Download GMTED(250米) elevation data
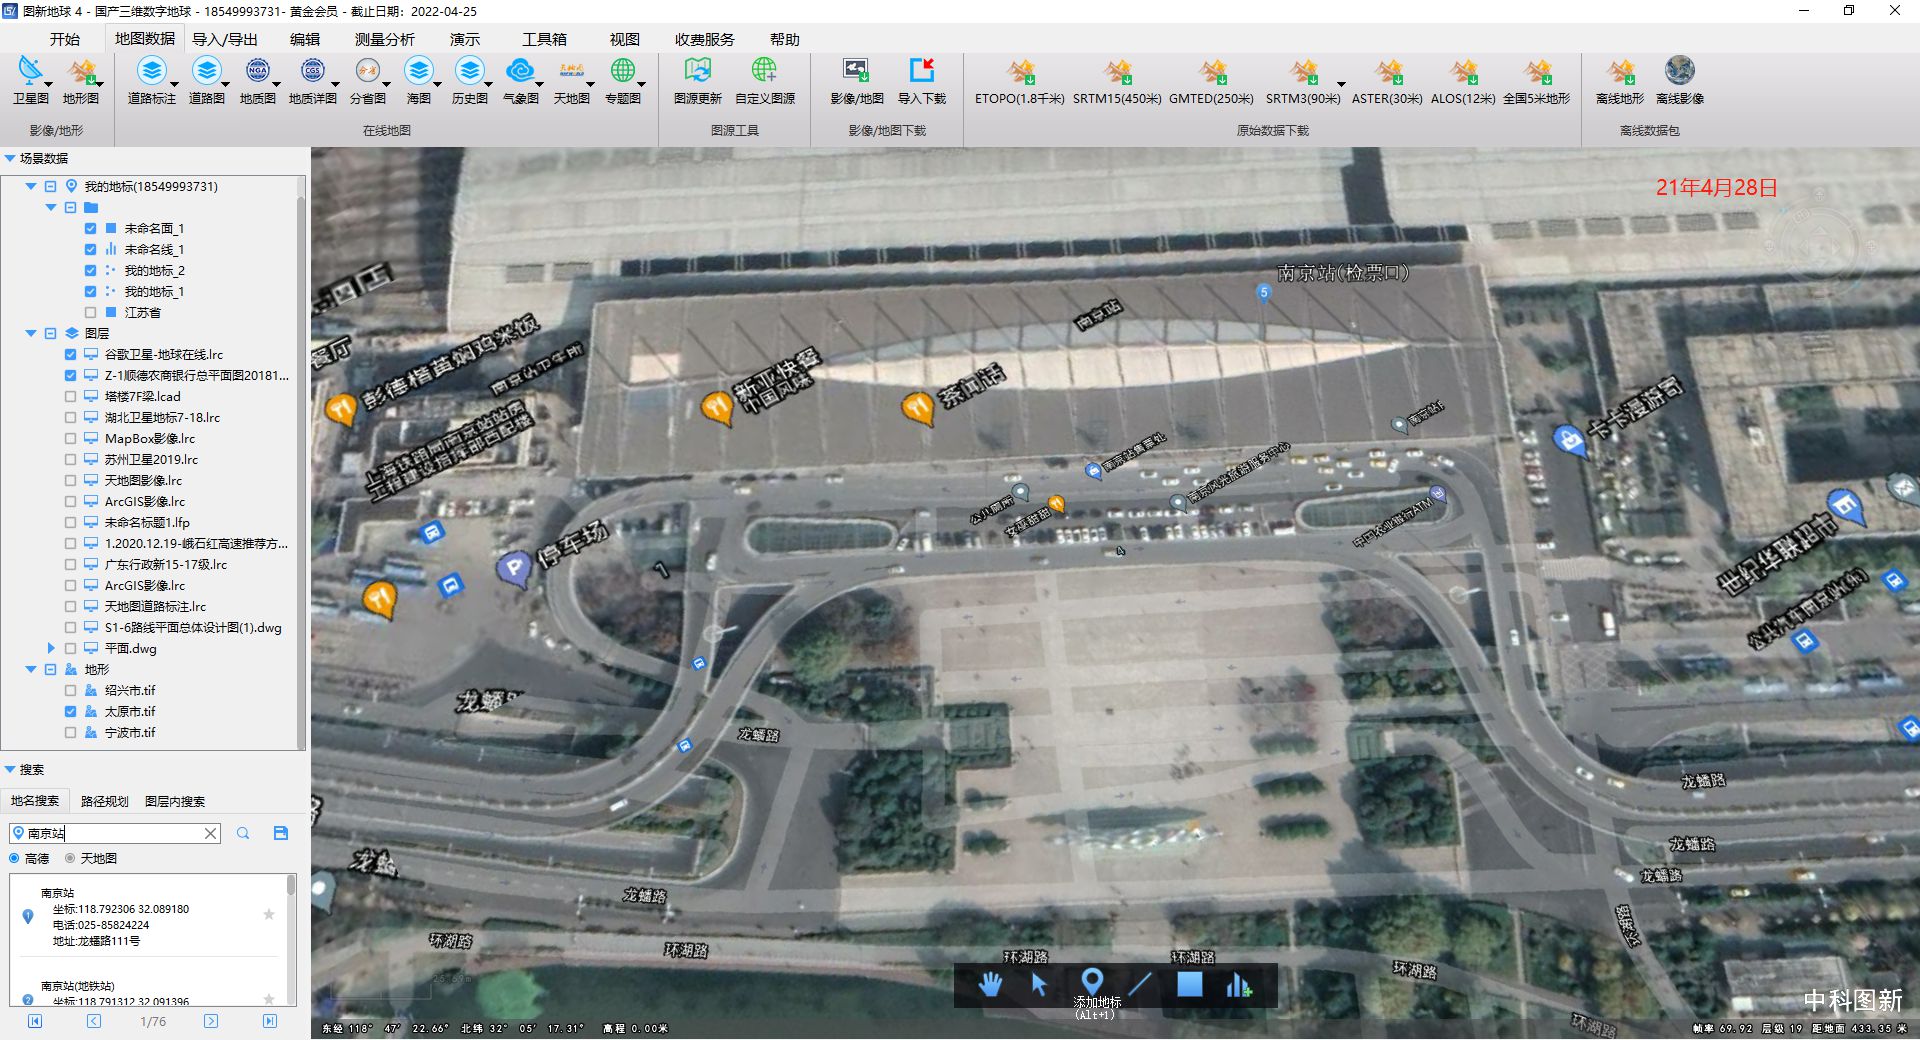 (1211, 81)
